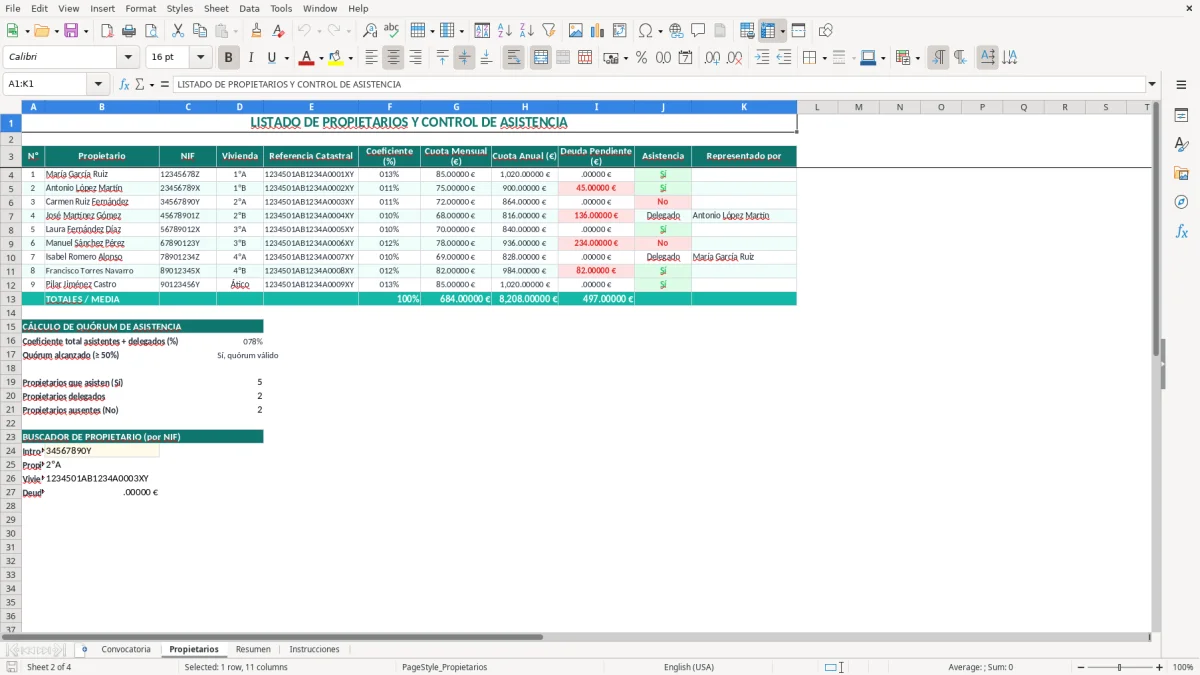Open the Font Size dropdown list

(x=201, y=57)
